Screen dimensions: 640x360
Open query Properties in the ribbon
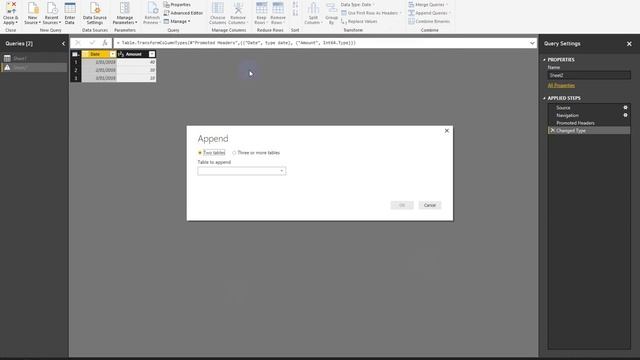click(177, 4)
